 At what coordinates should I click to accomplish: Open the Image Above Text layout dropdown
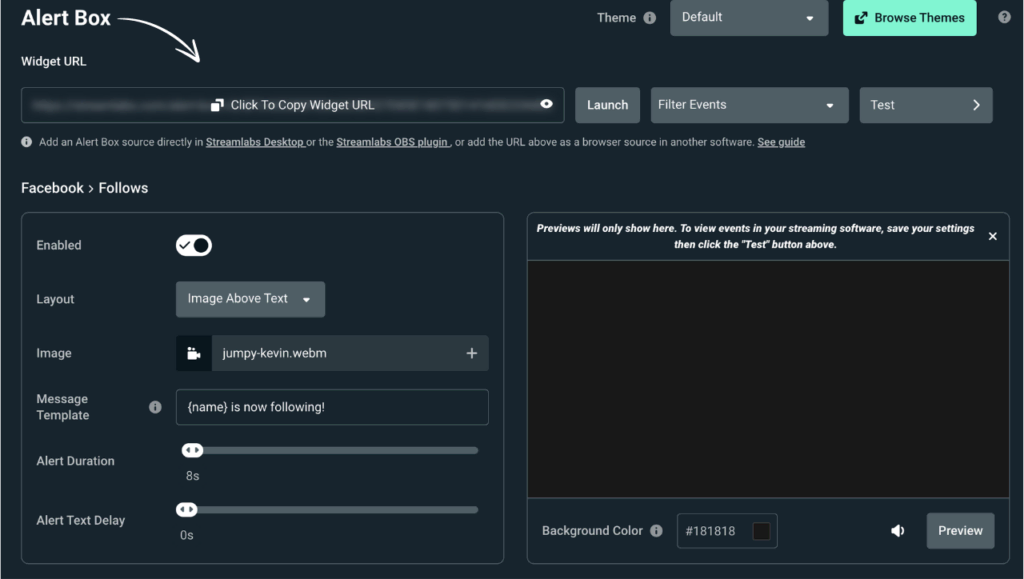(x=250, y=299)
